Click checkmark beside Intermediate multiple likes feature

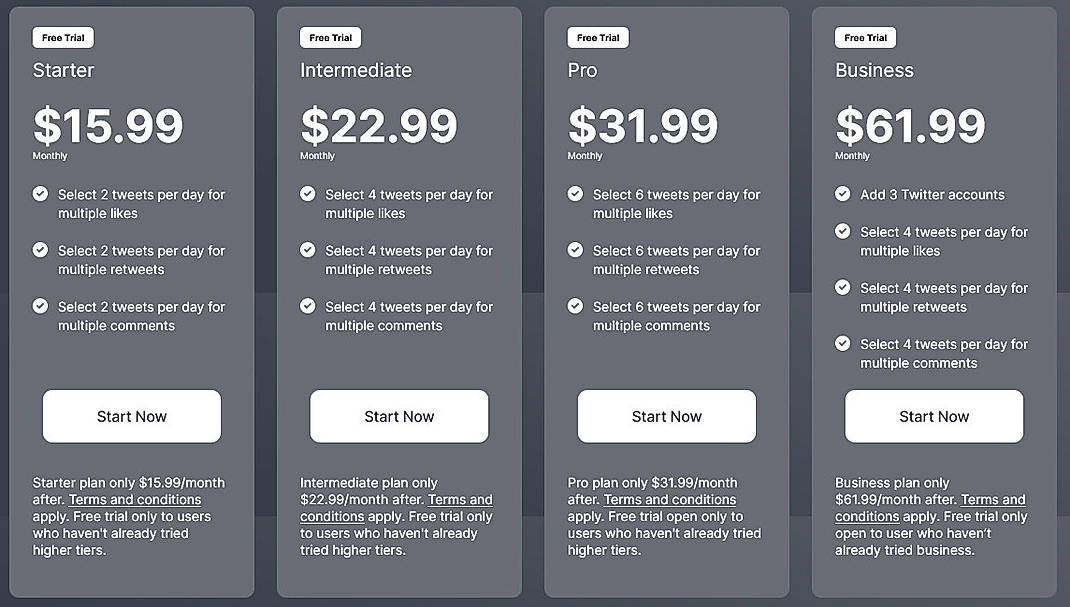(308, 194)
